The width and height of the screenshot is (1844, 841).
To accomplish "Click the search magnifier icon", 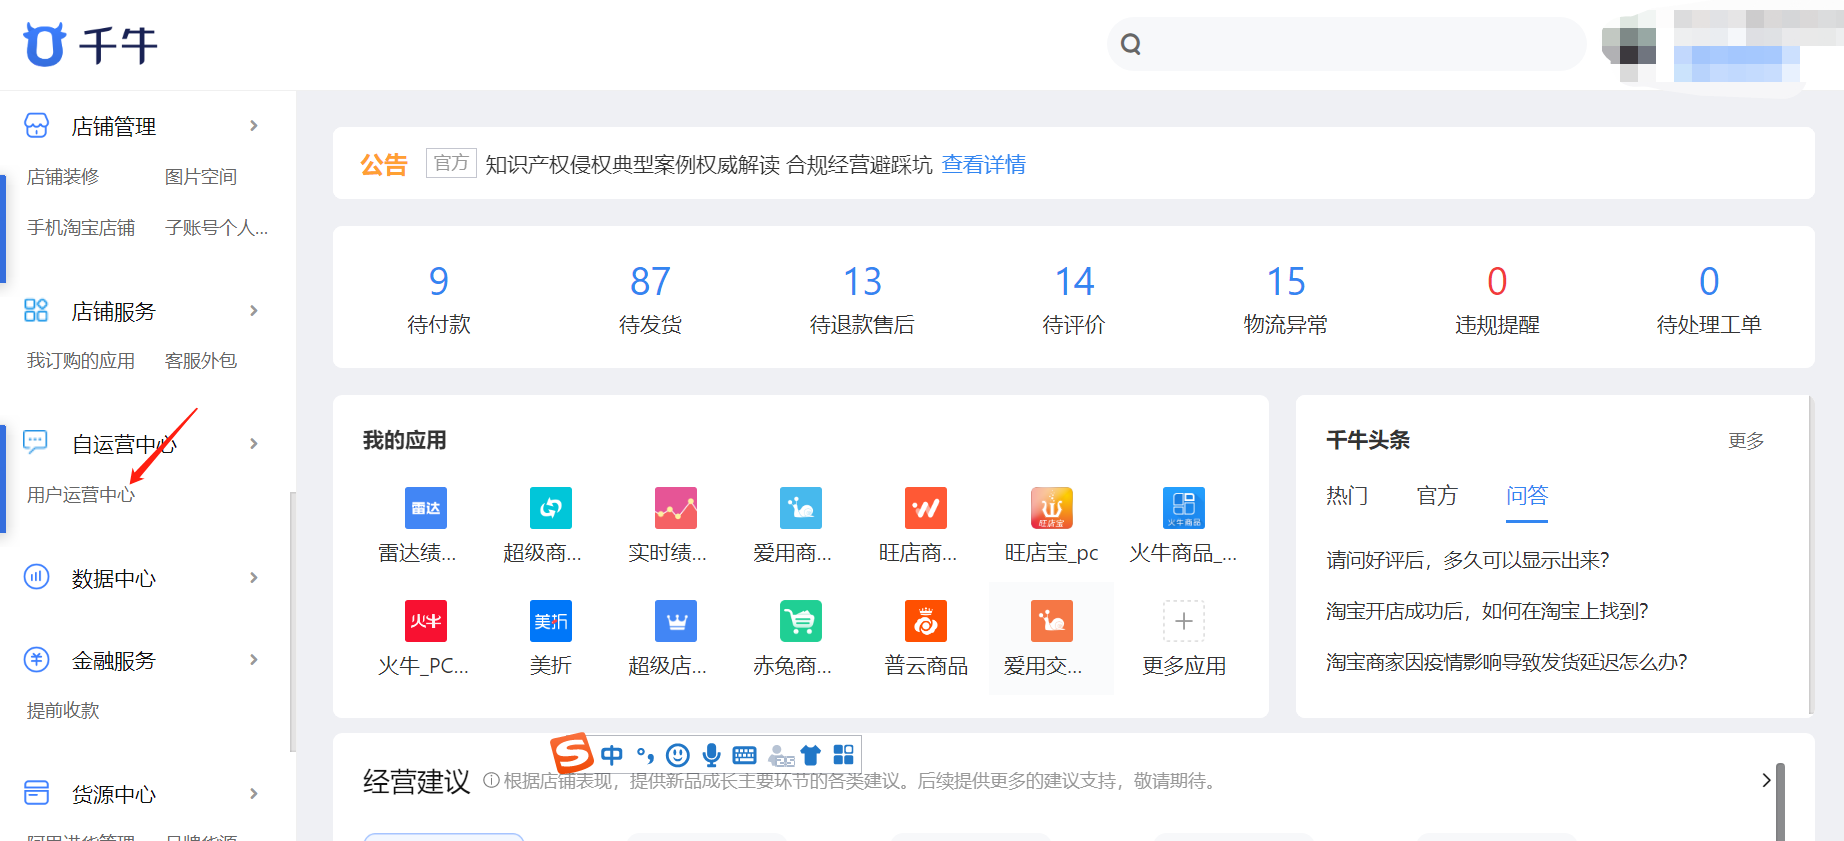I will 1131,44.
